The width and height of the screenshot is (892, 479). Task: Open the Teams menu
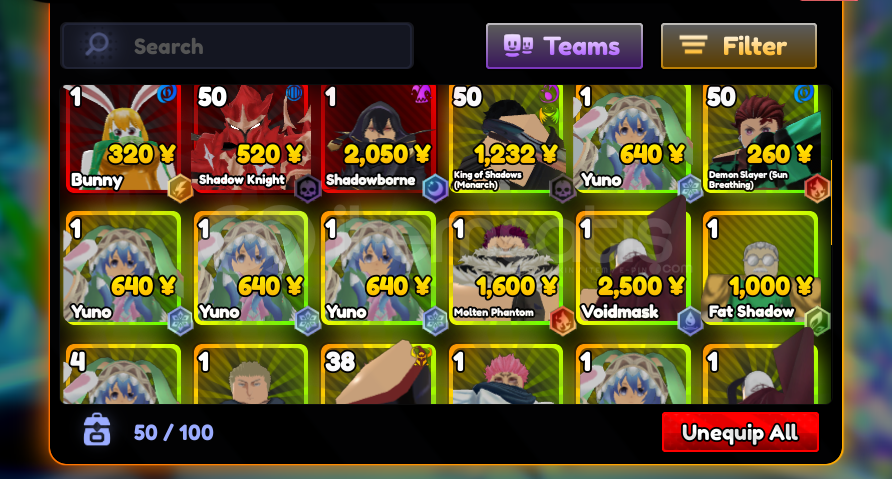click(x=564, y=46)
